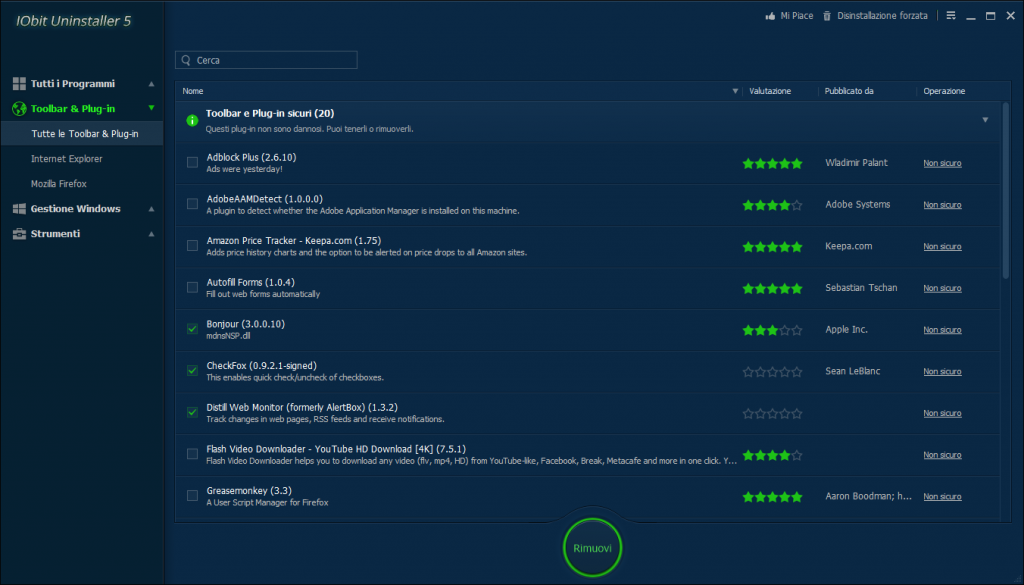
Task: Collapse the Toolbar e Plug-in sicuri group
Action: [985, 120]
